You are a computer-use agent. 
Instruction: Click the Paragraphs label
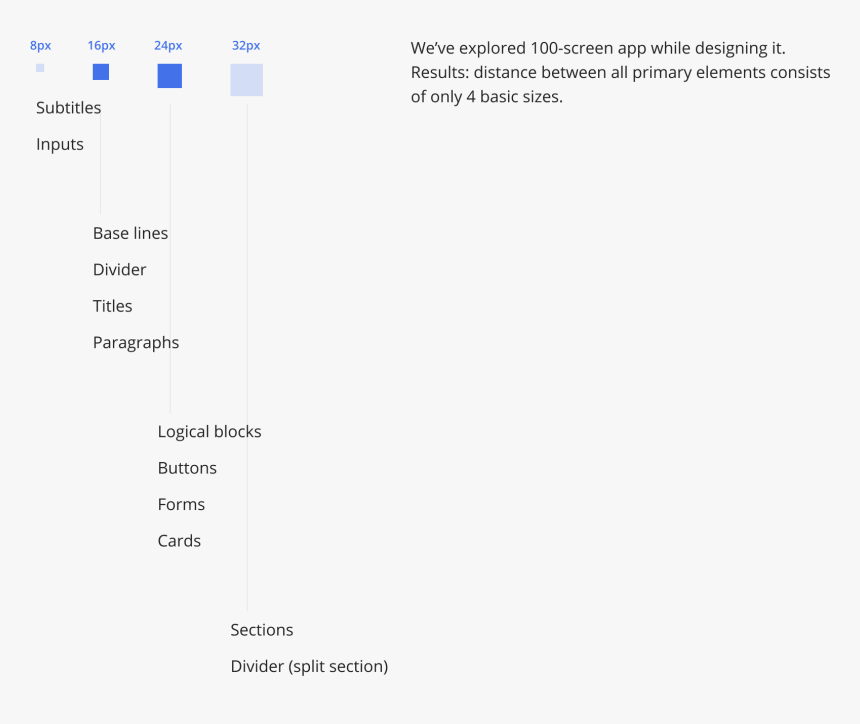(x=136, y=342)
